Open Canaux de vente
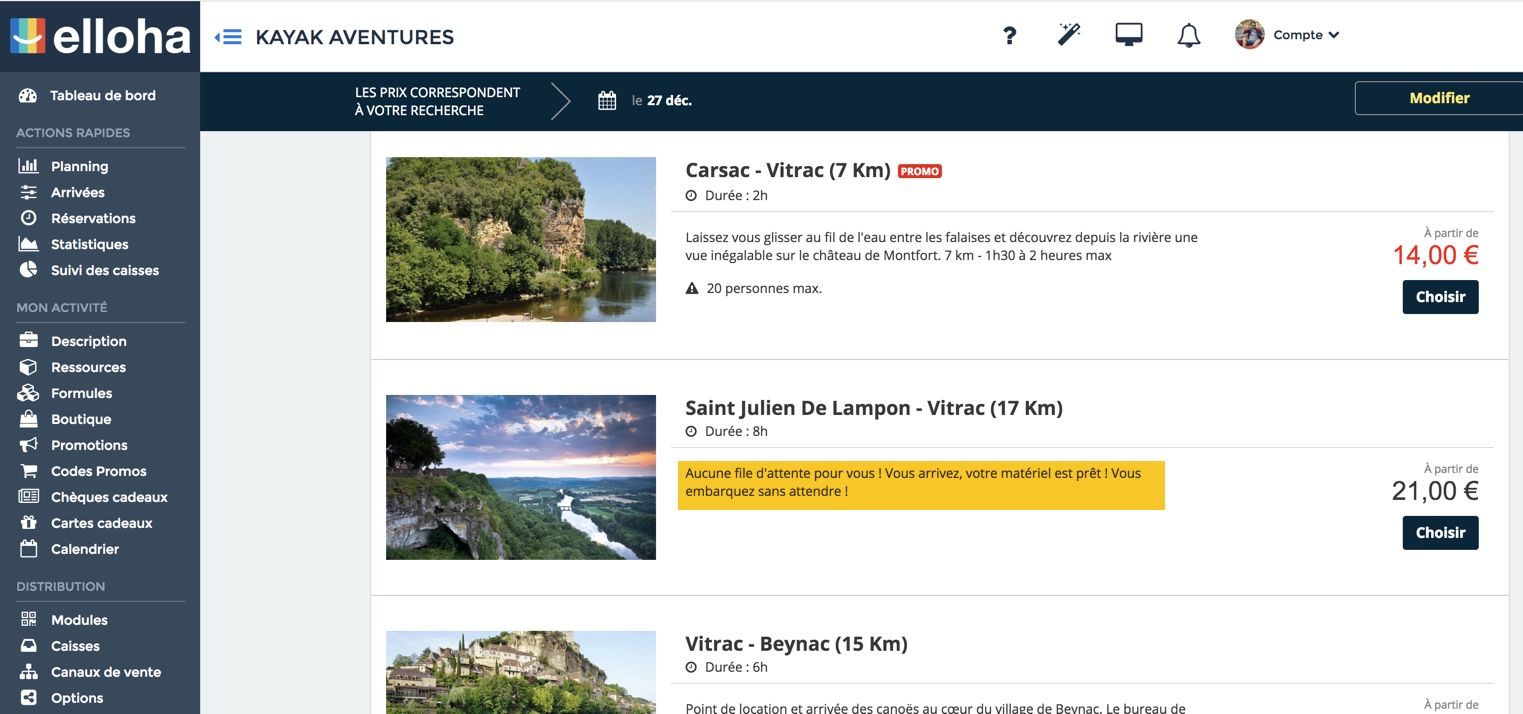The width and height of the screenshot is (1523, 714). click(105, 673)
